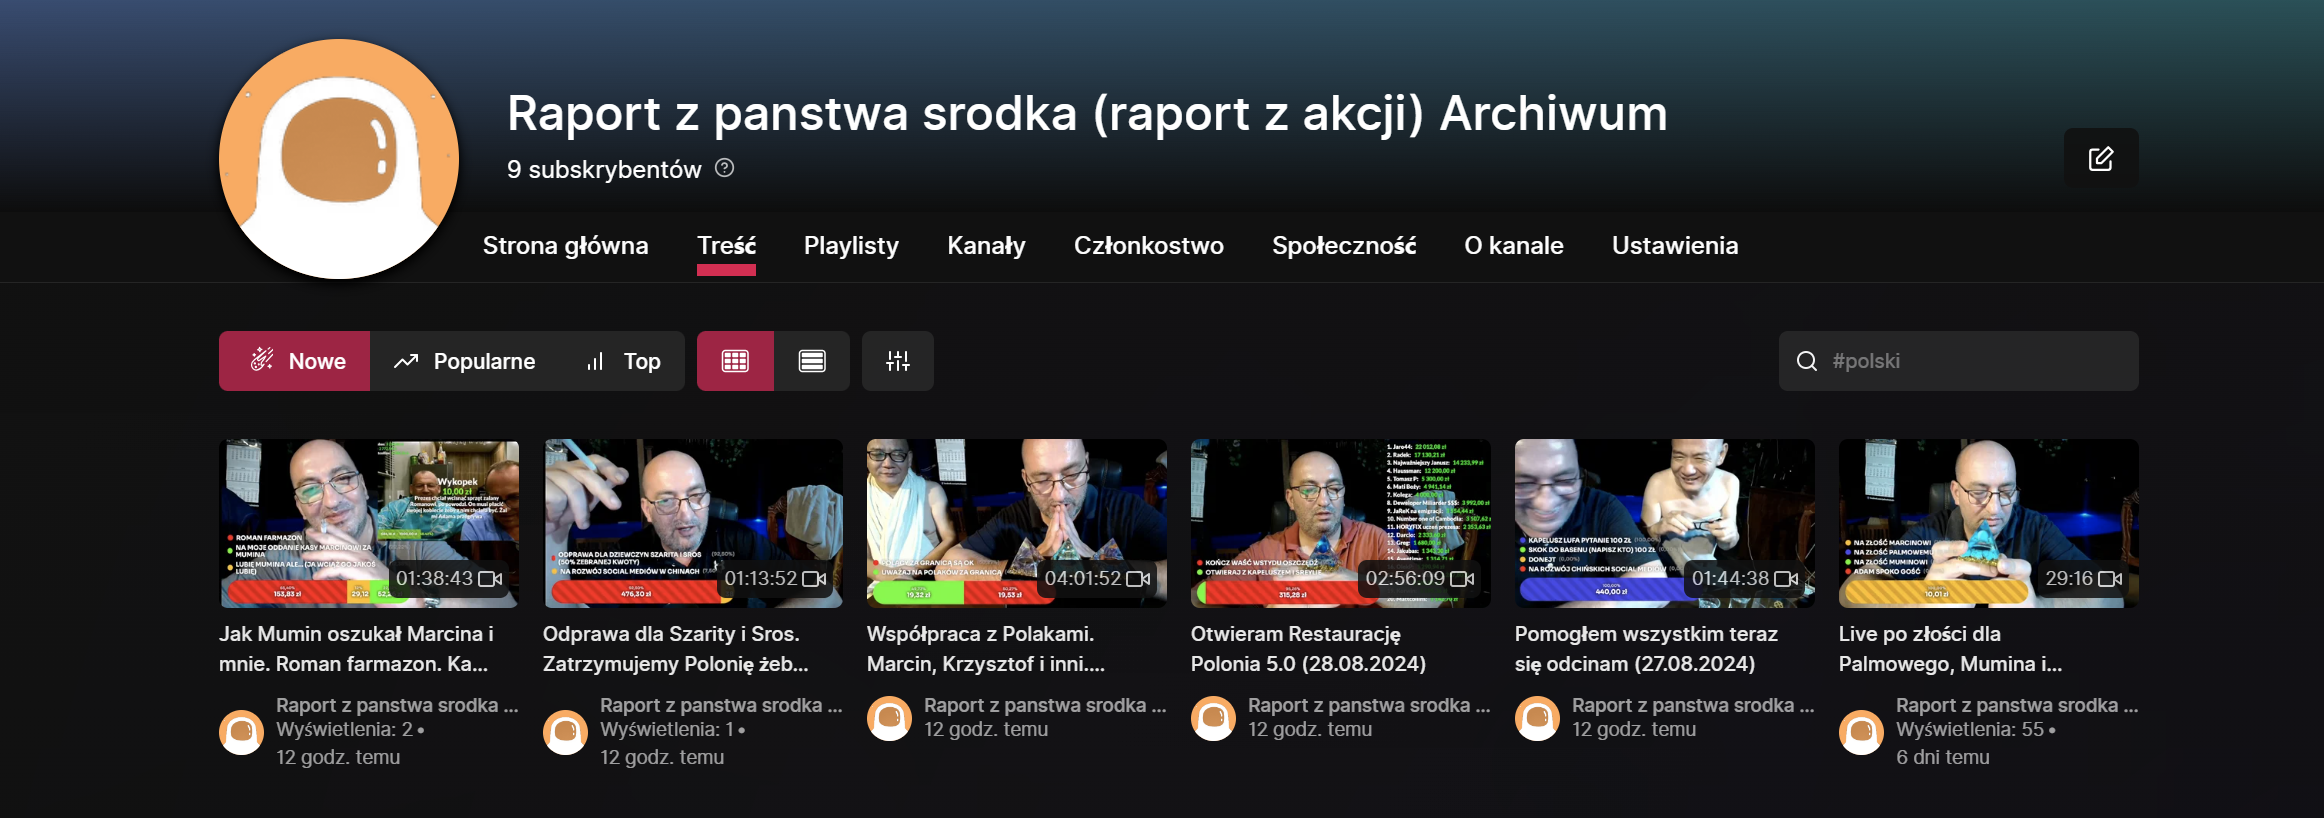Open the Live po złości thumbnail
Viewport: 2324px width, 818px height.
point(1988,523)
